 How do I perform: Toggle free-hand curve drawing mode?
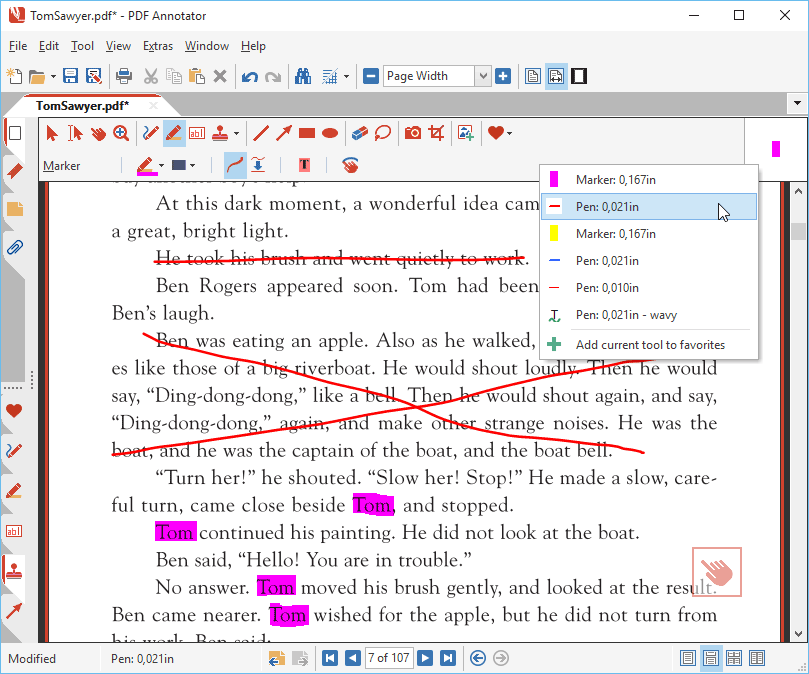click(x=235, y=166)
